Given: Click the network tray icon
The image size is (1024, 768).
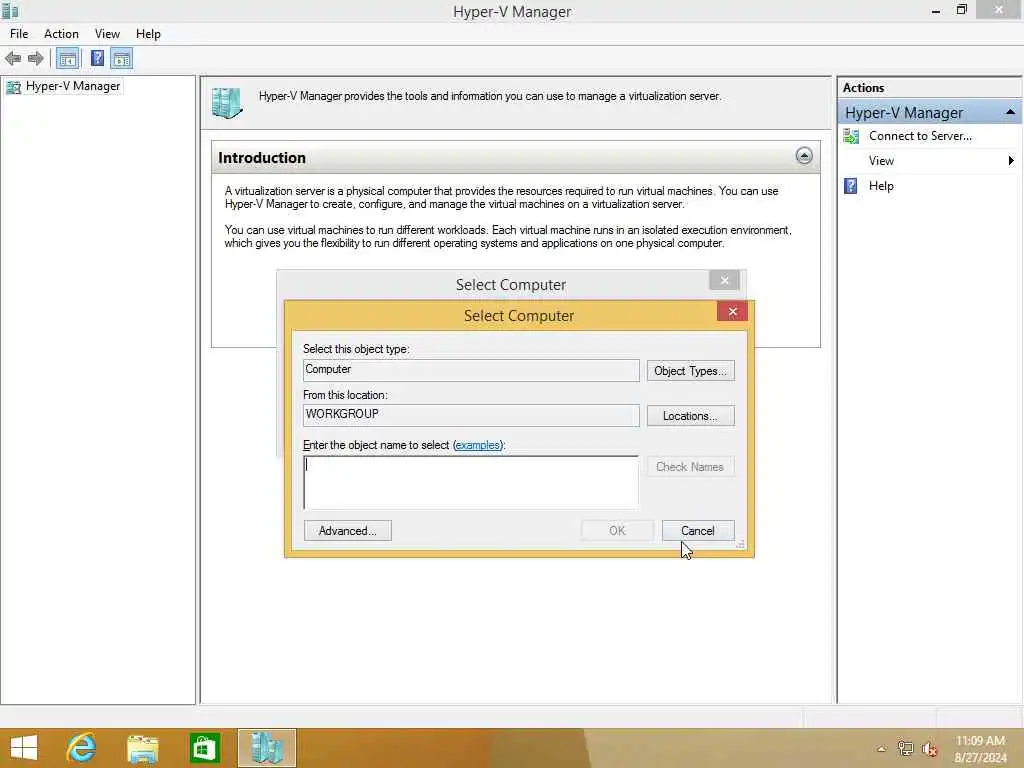Looking at the screenshot, I should 905,748.
